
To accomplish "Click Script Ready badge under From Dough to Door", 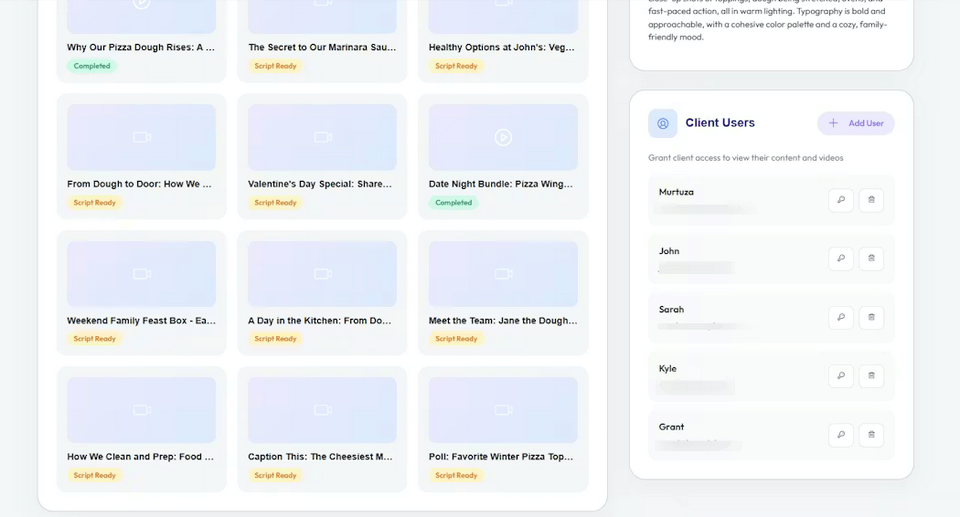I will click(x=94, y=203).
